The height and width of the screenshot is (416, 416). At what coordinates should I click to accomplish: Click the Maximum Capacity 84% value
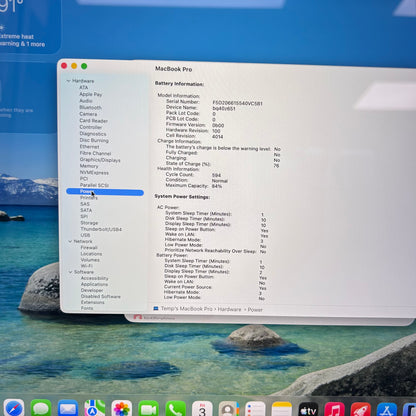point(217,186)
